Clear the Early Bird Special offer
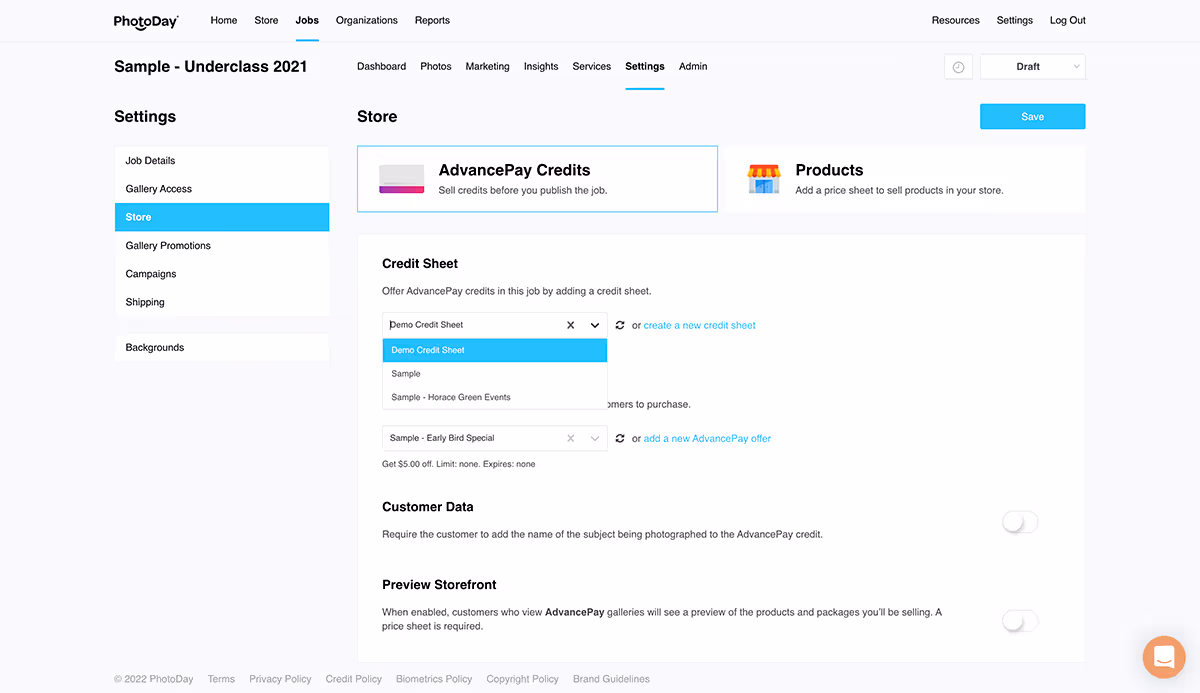 (x=571, y=438)
